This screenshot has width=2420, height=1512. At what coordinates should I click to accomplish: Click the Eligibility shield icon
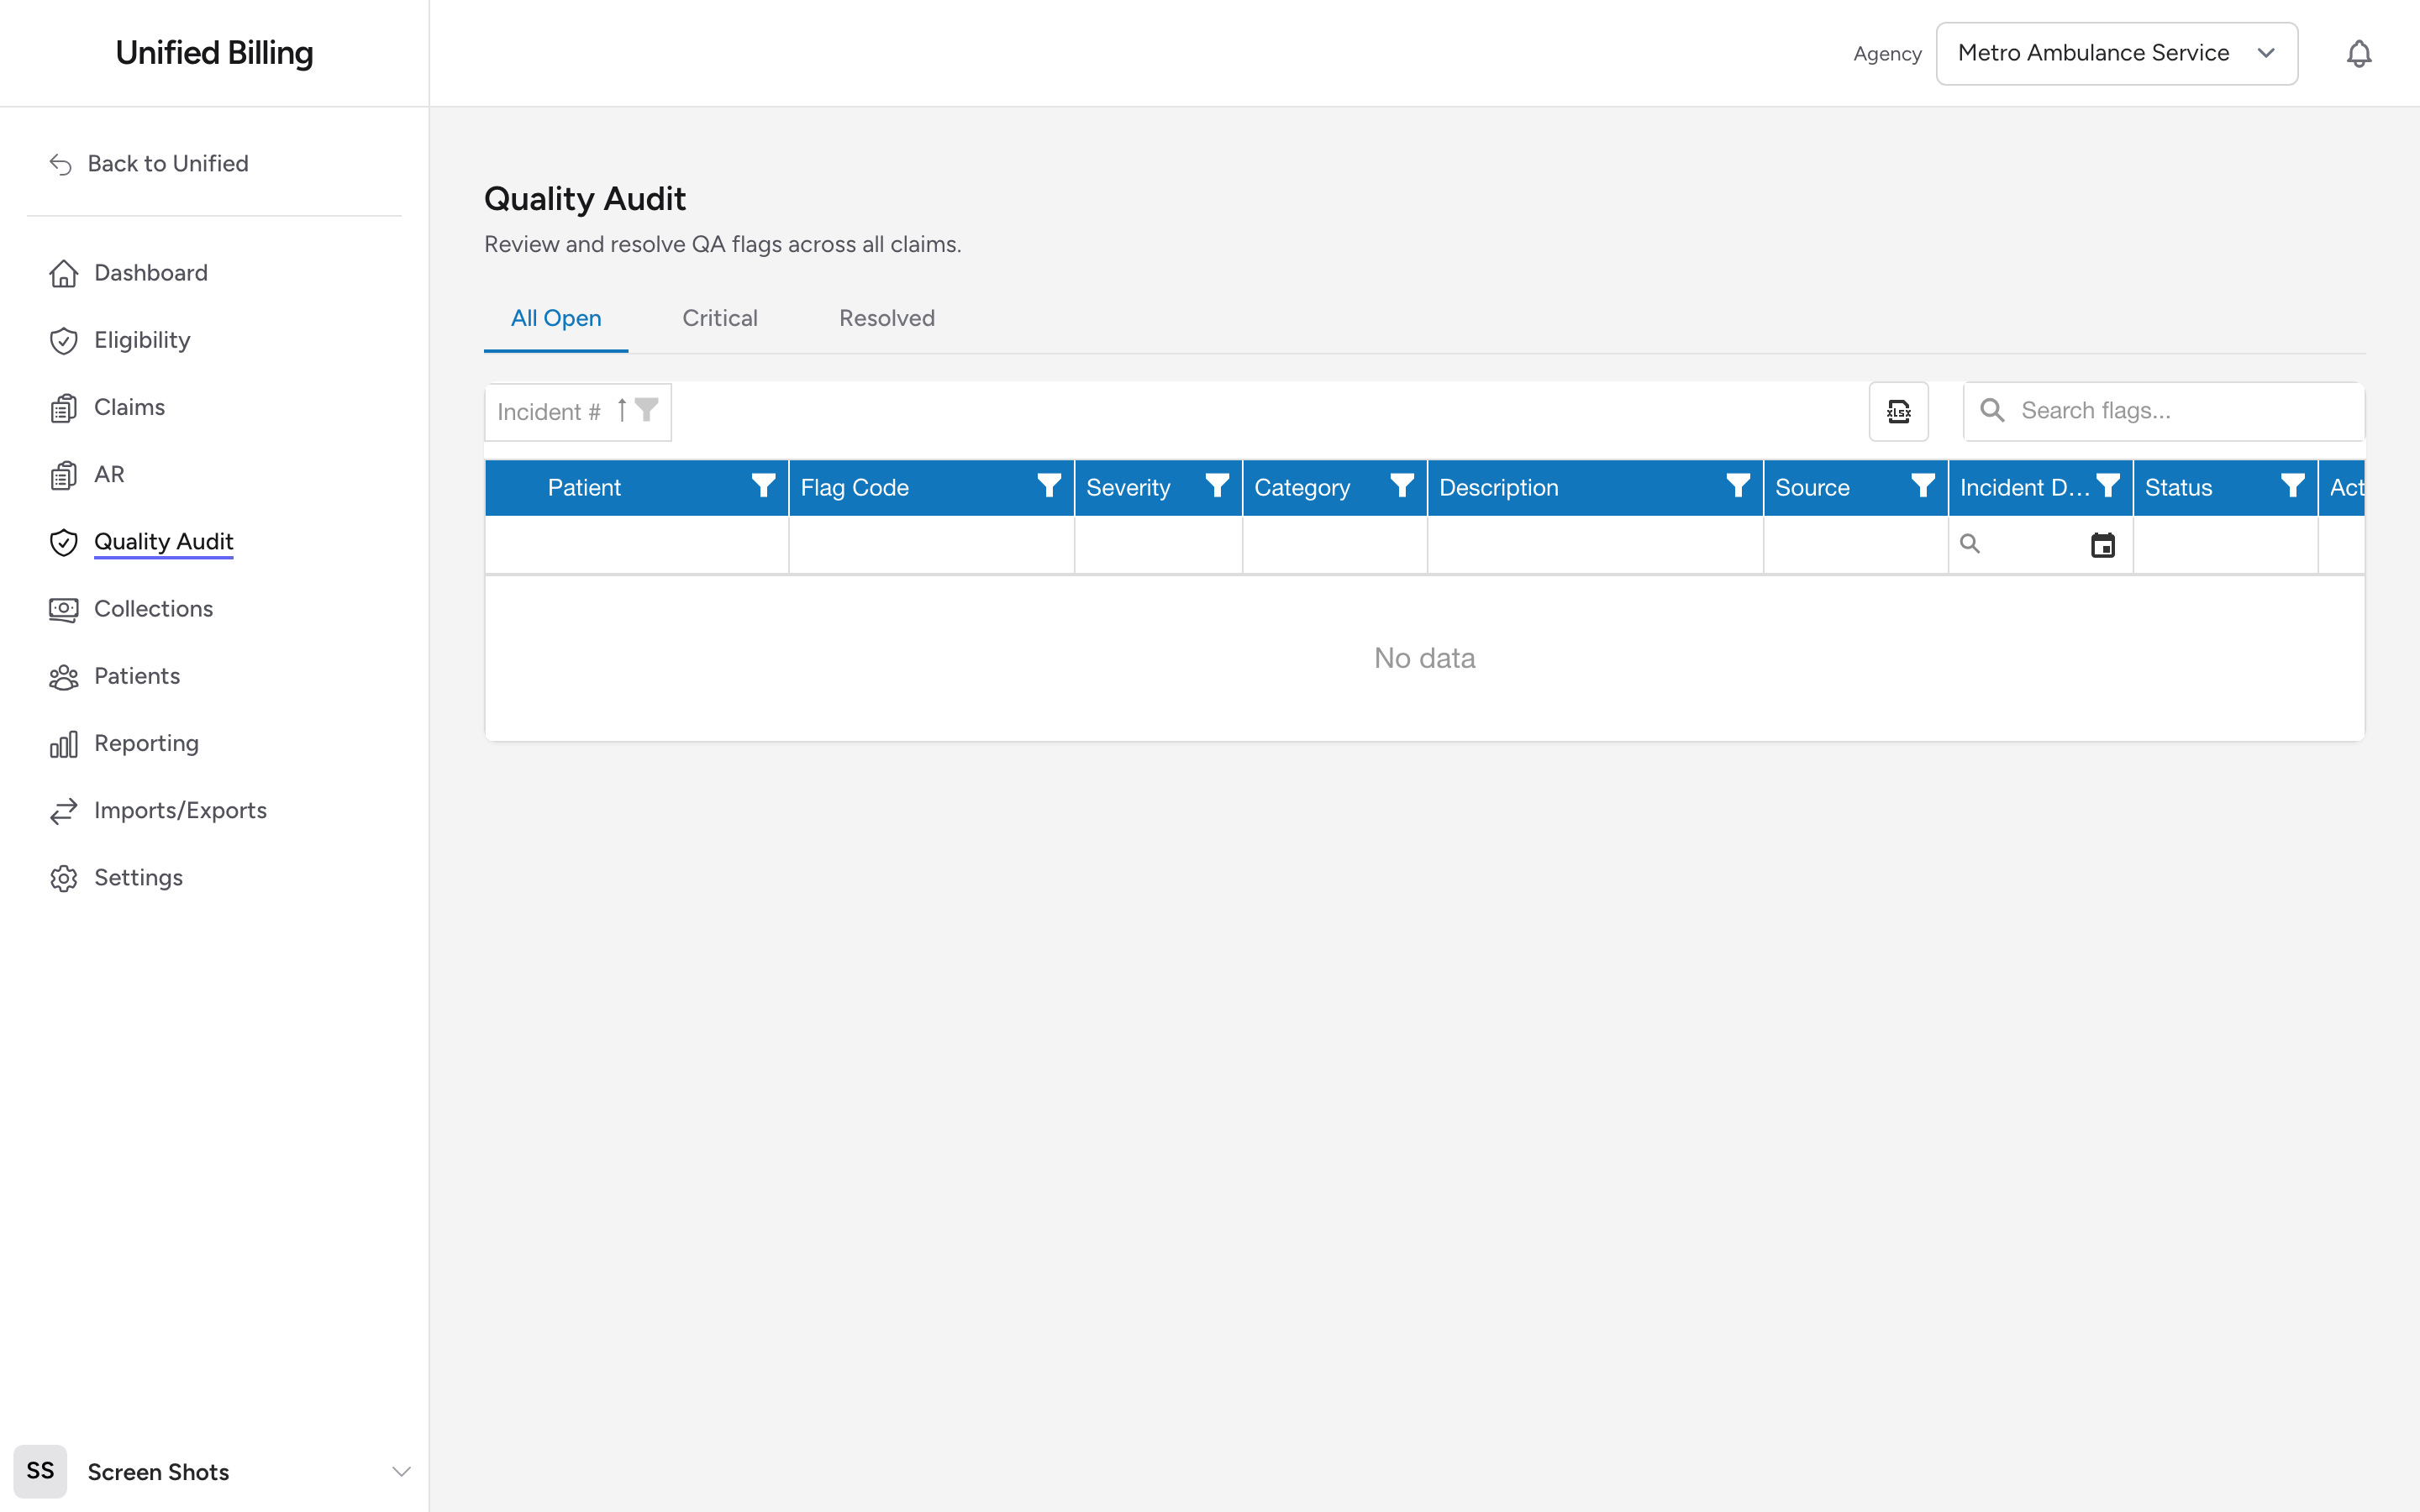[64, 340]
